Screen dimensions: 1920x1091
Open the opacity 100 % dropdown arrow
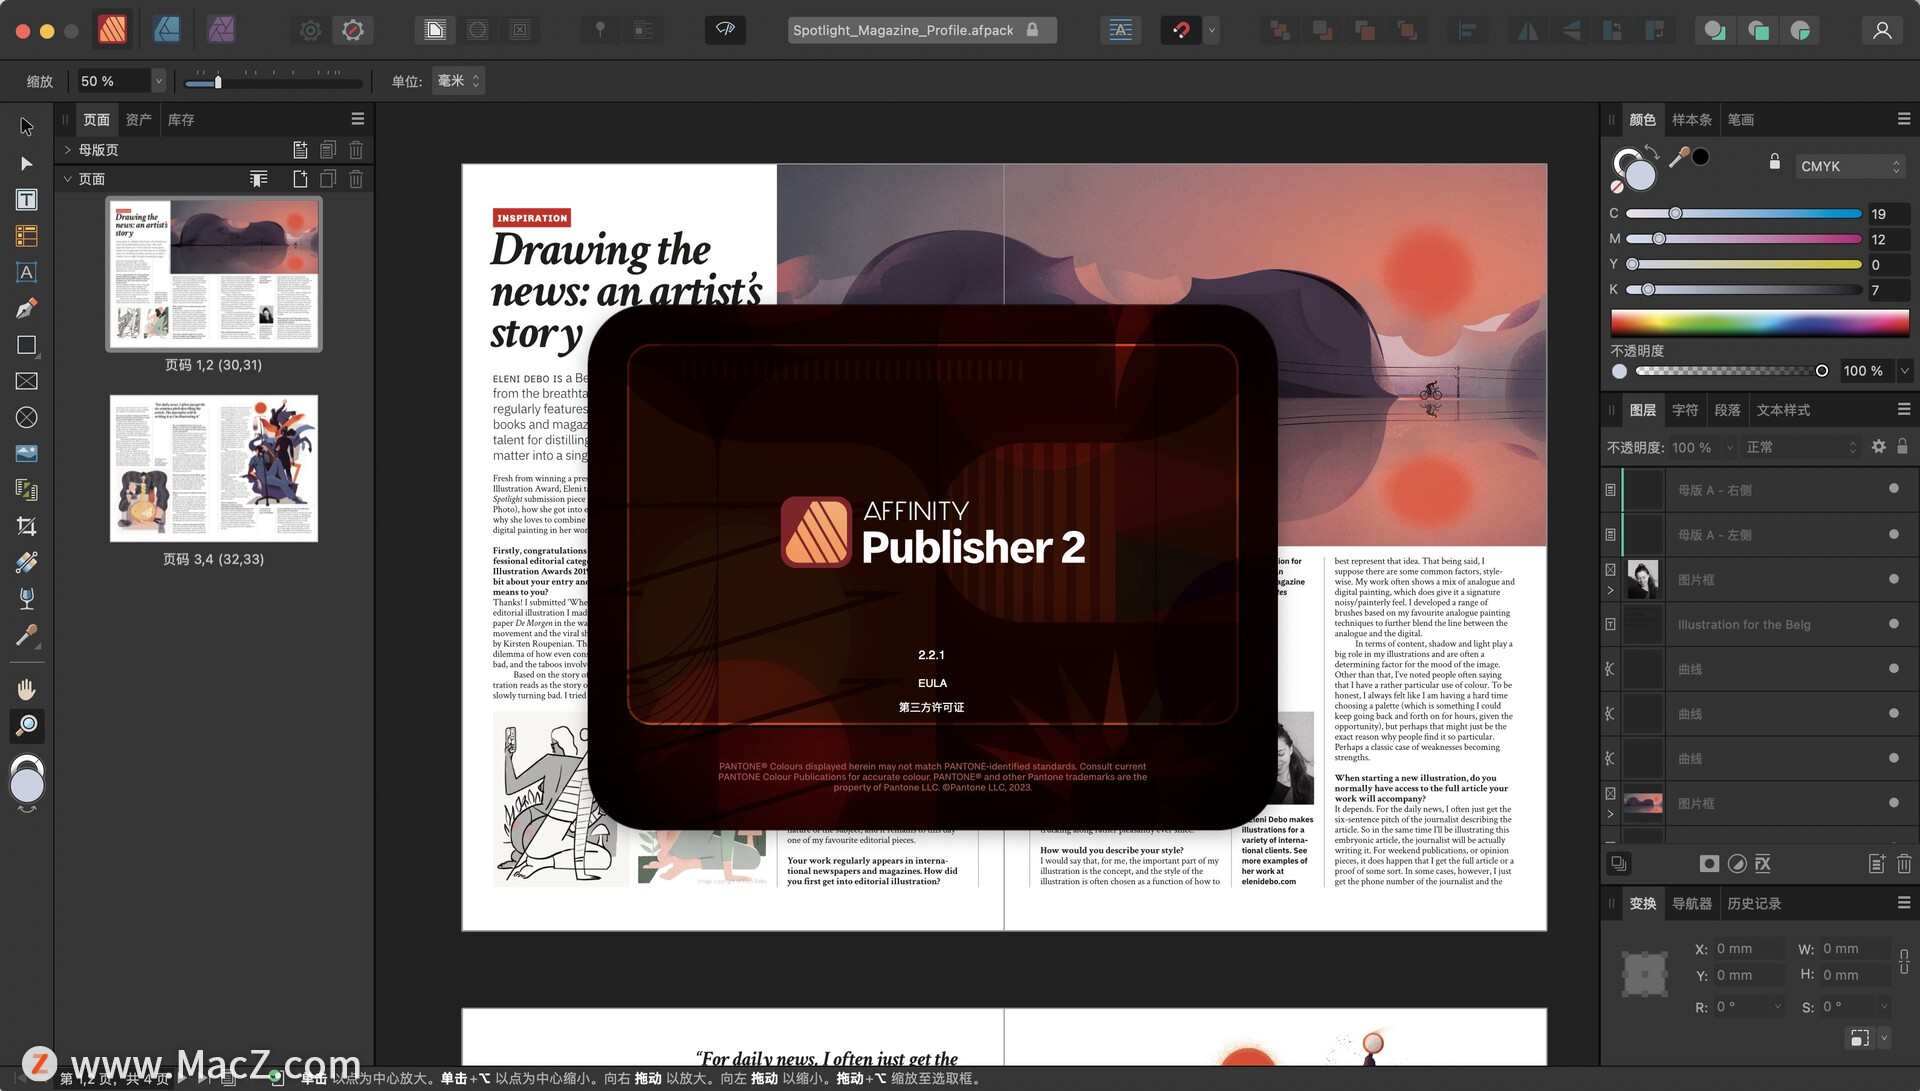[1904, 371]
